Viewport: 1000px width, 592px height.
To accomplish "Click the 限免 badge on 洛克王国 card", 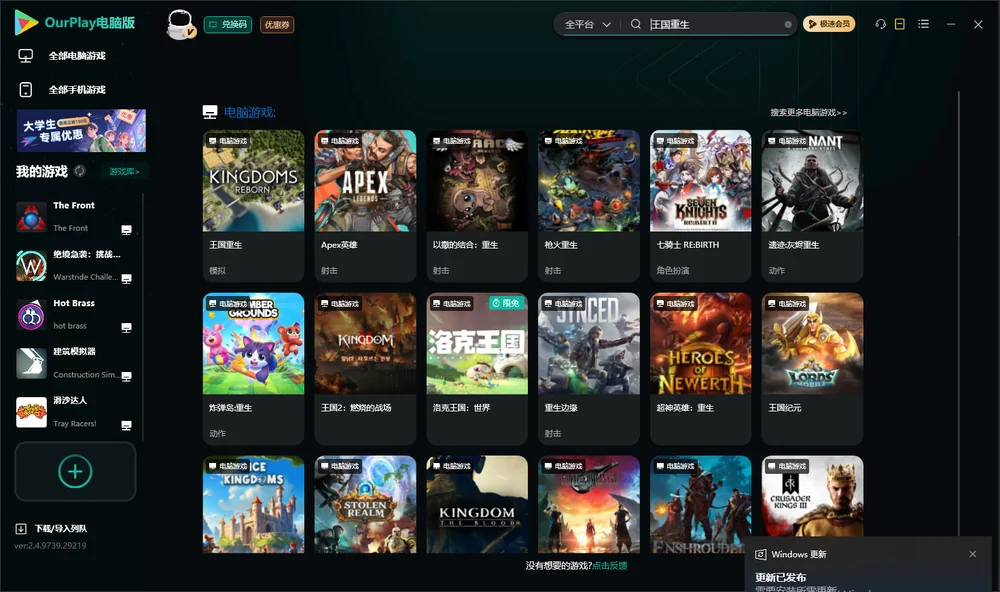I will (506, 303).
